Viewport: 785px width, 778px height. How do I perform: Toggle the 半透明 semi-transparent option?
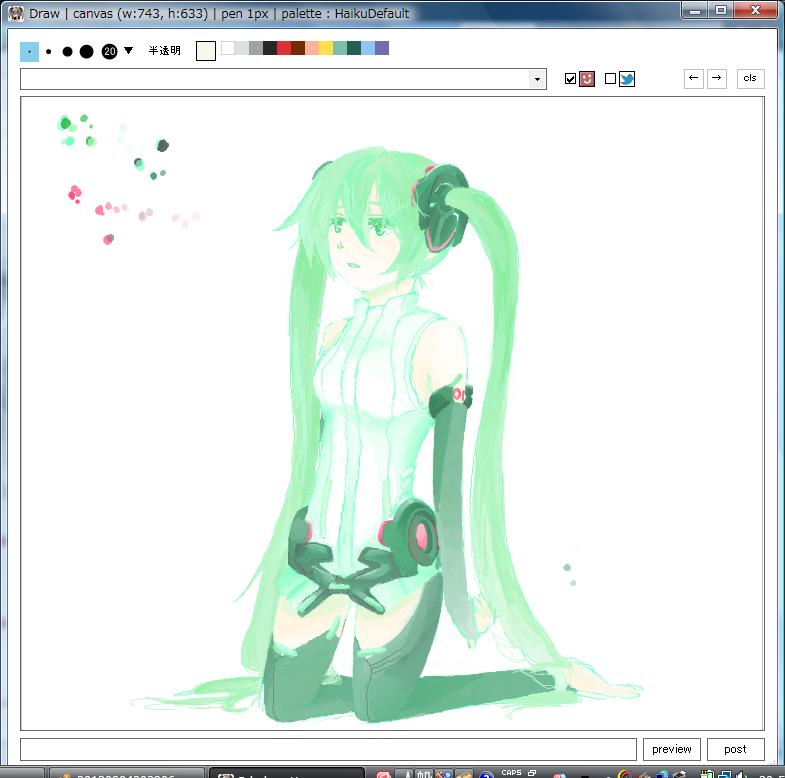pos(164,51)
